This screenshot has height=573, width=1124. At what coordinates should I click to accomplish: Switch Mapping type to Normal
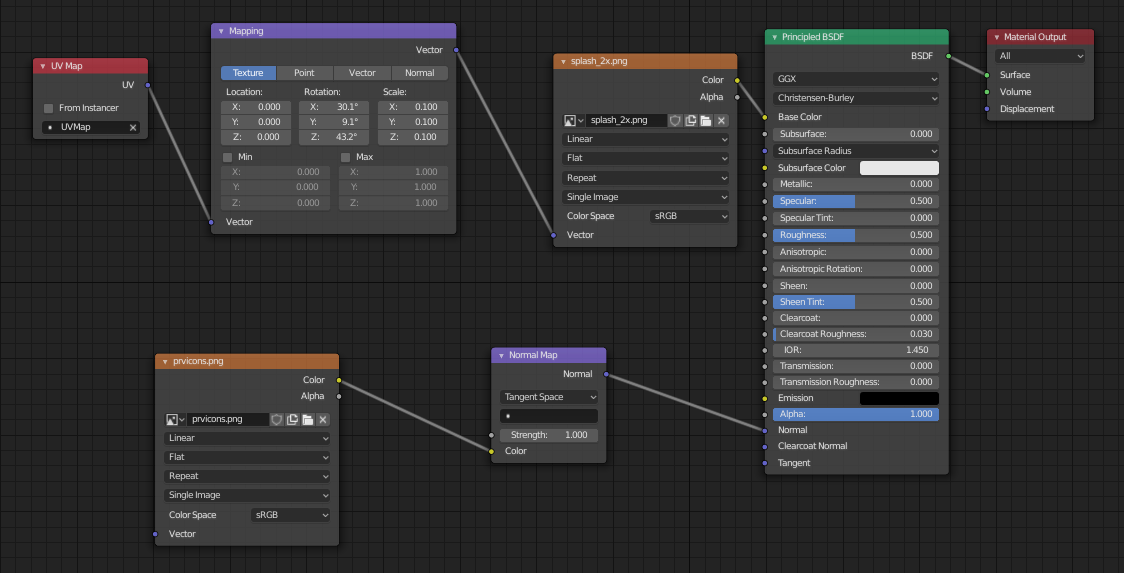pyautogui.click(x=420, y=73)
